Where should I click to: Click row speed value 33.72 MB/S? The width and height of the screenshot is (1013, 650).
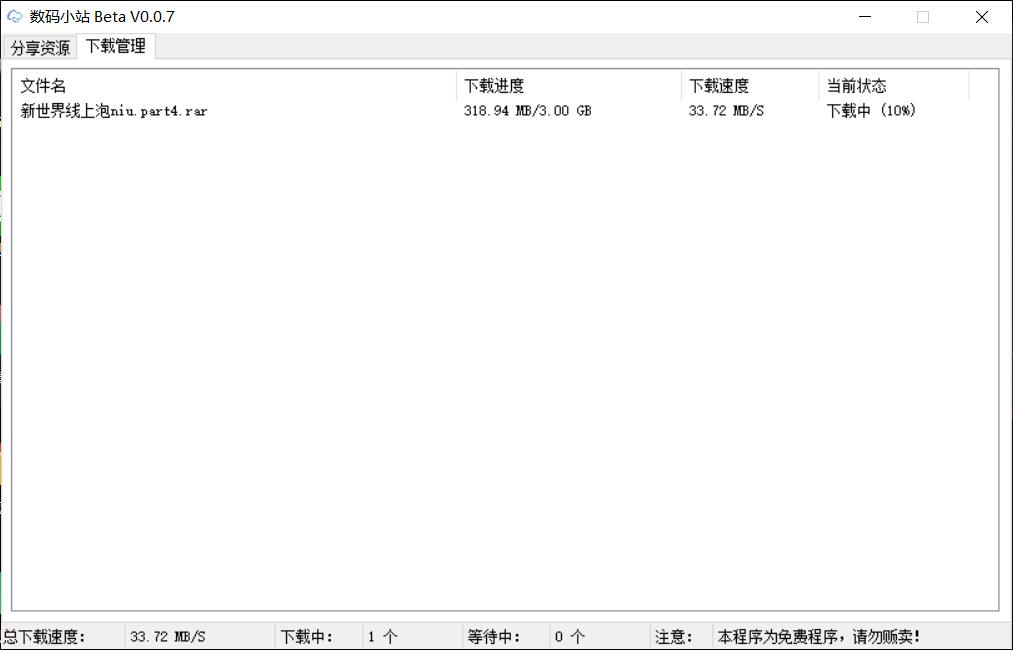tap(726, 111)
